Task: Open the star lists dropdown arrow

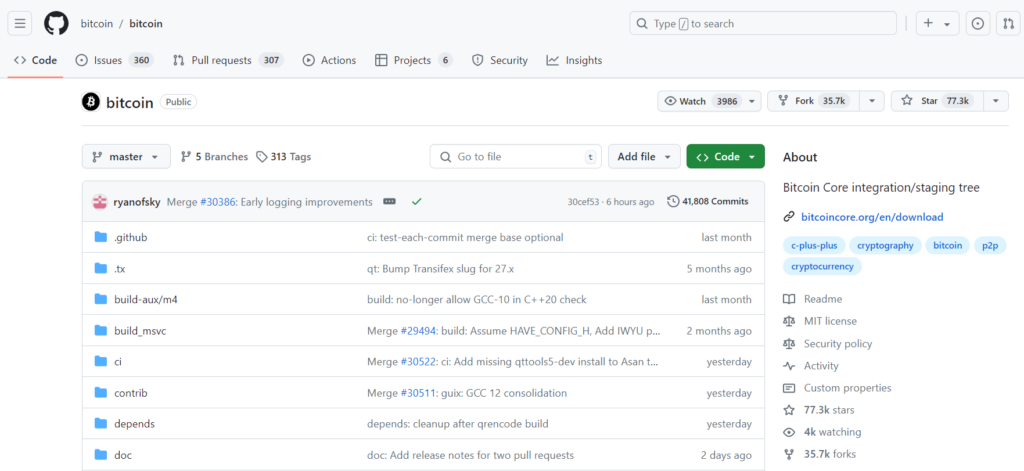Action: click(x=995, y=101)
